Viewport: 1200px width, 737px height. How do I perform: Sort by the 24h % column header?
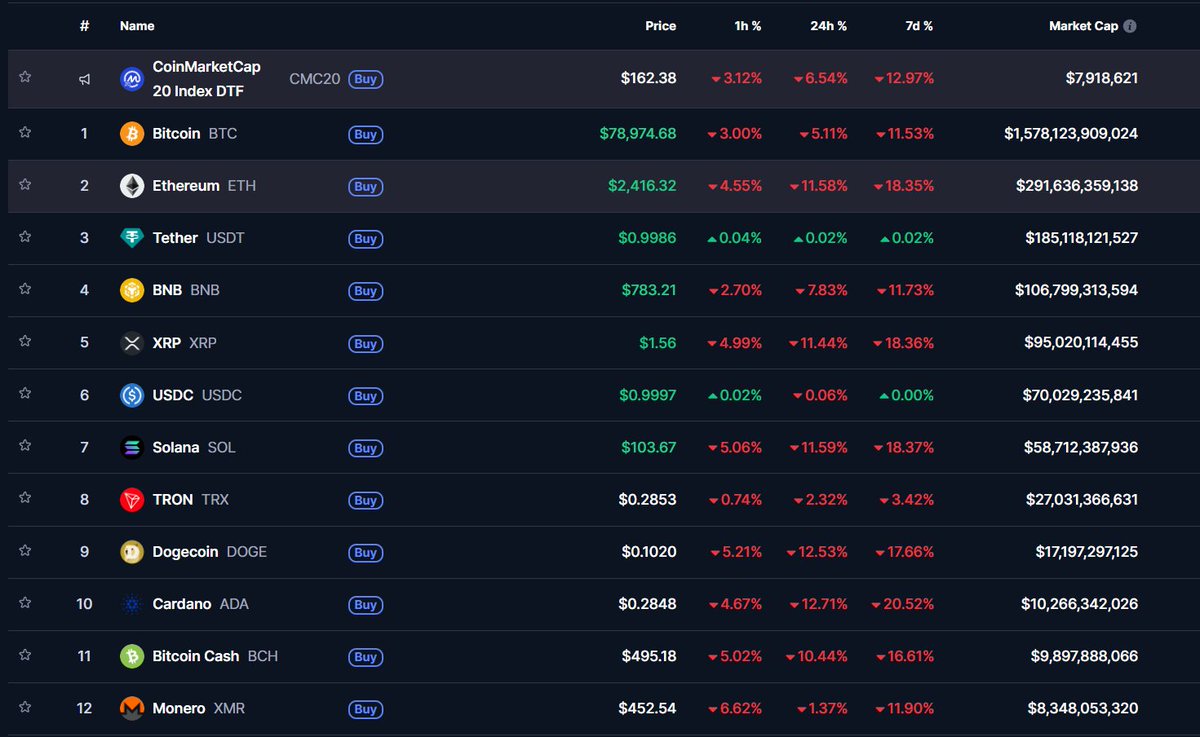click(x=829, y=26)
